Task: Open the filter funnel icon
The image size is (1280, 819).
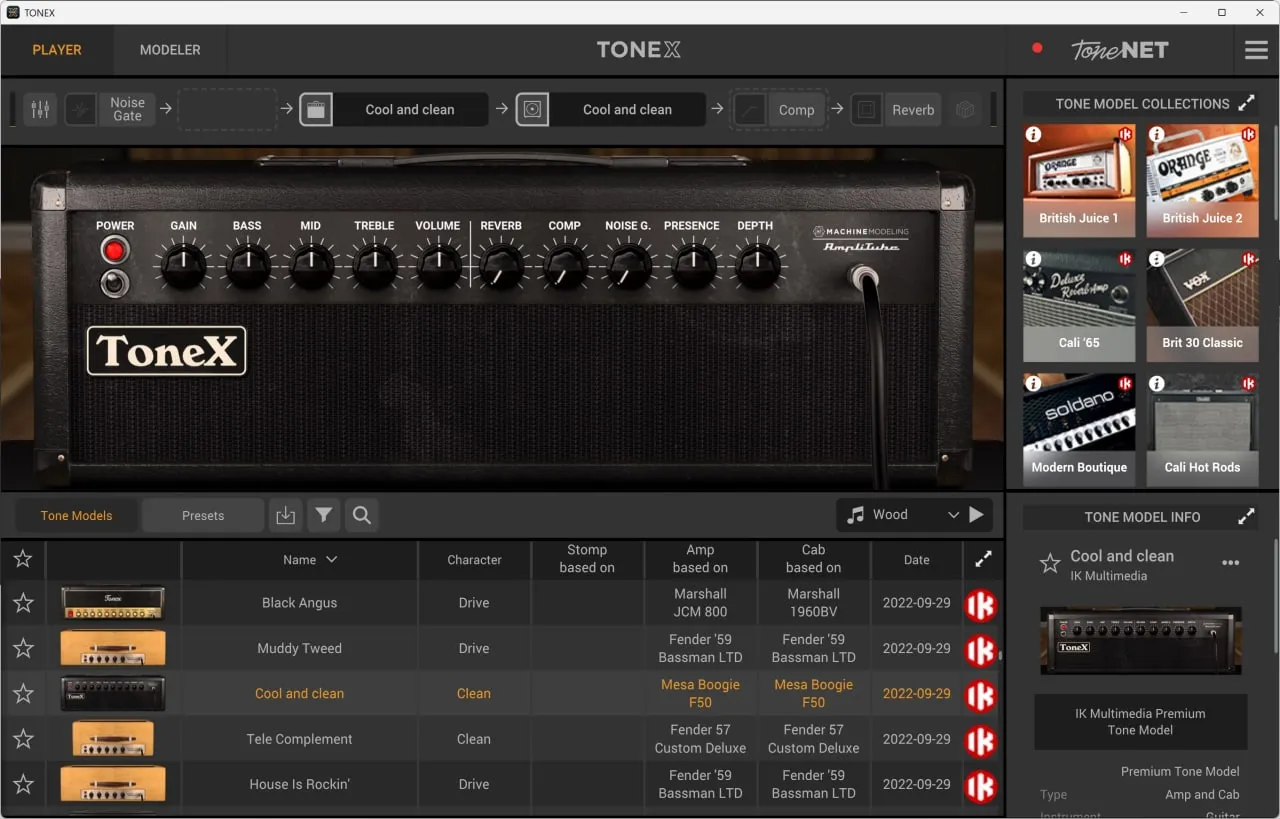Action: tap(323, 516)
